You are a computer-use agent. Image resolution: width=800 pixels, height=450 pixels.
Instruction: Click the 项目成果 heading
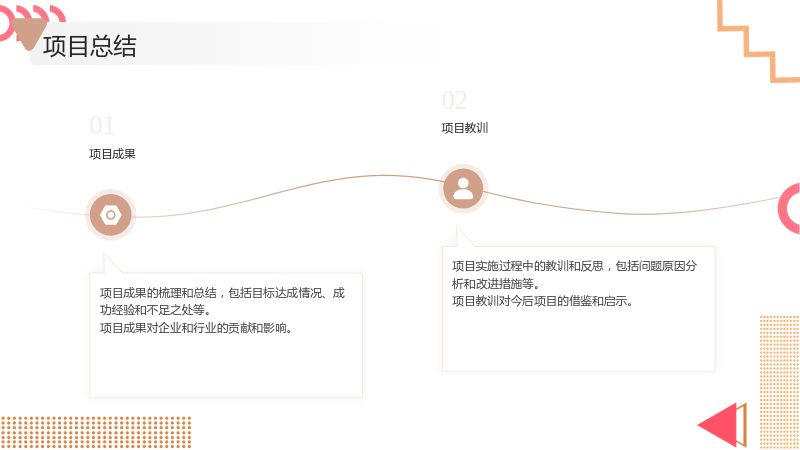(112, 154)
